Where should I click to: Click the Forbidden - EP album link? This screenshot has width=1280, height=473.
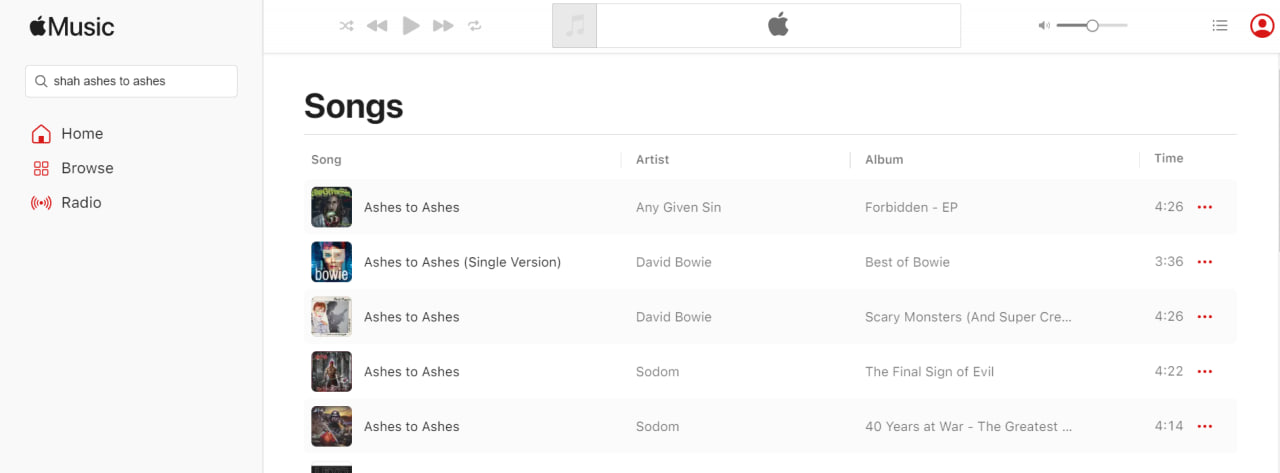[x=911, y=207]
